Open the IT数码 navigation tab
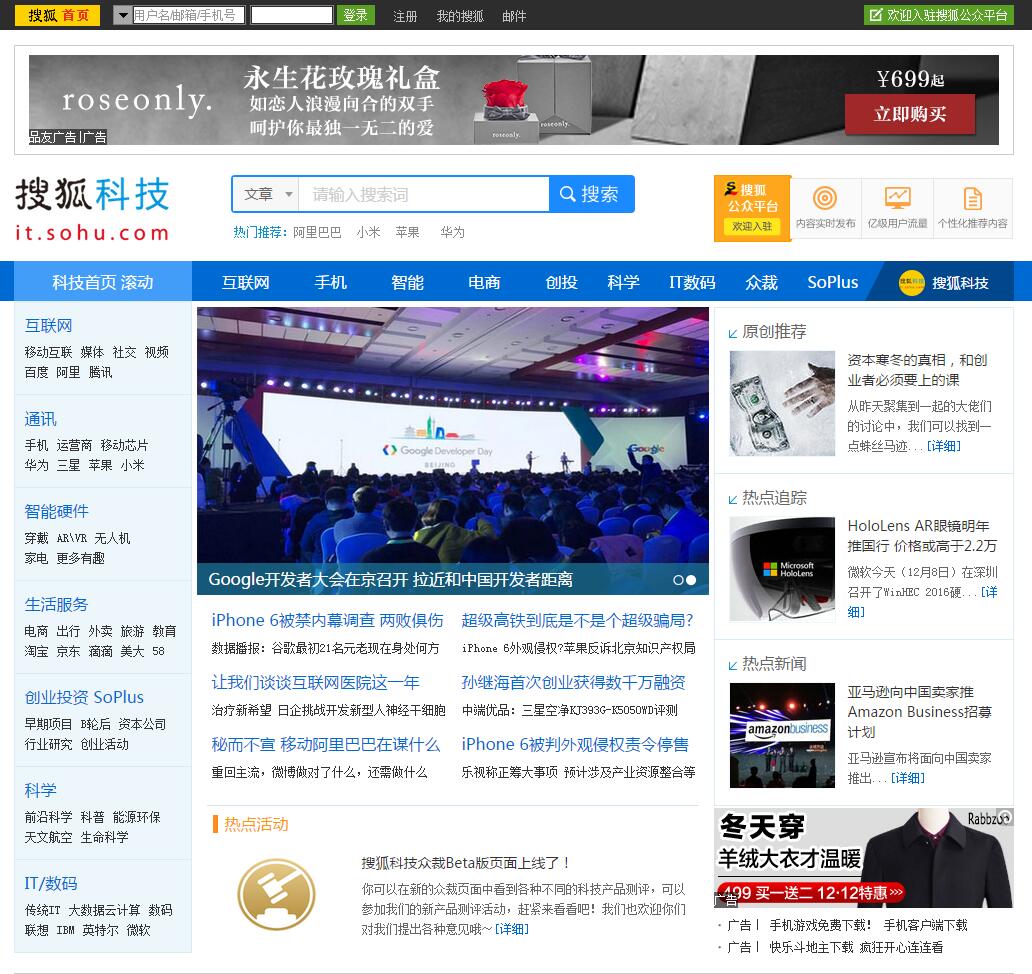 pos(692,282)
